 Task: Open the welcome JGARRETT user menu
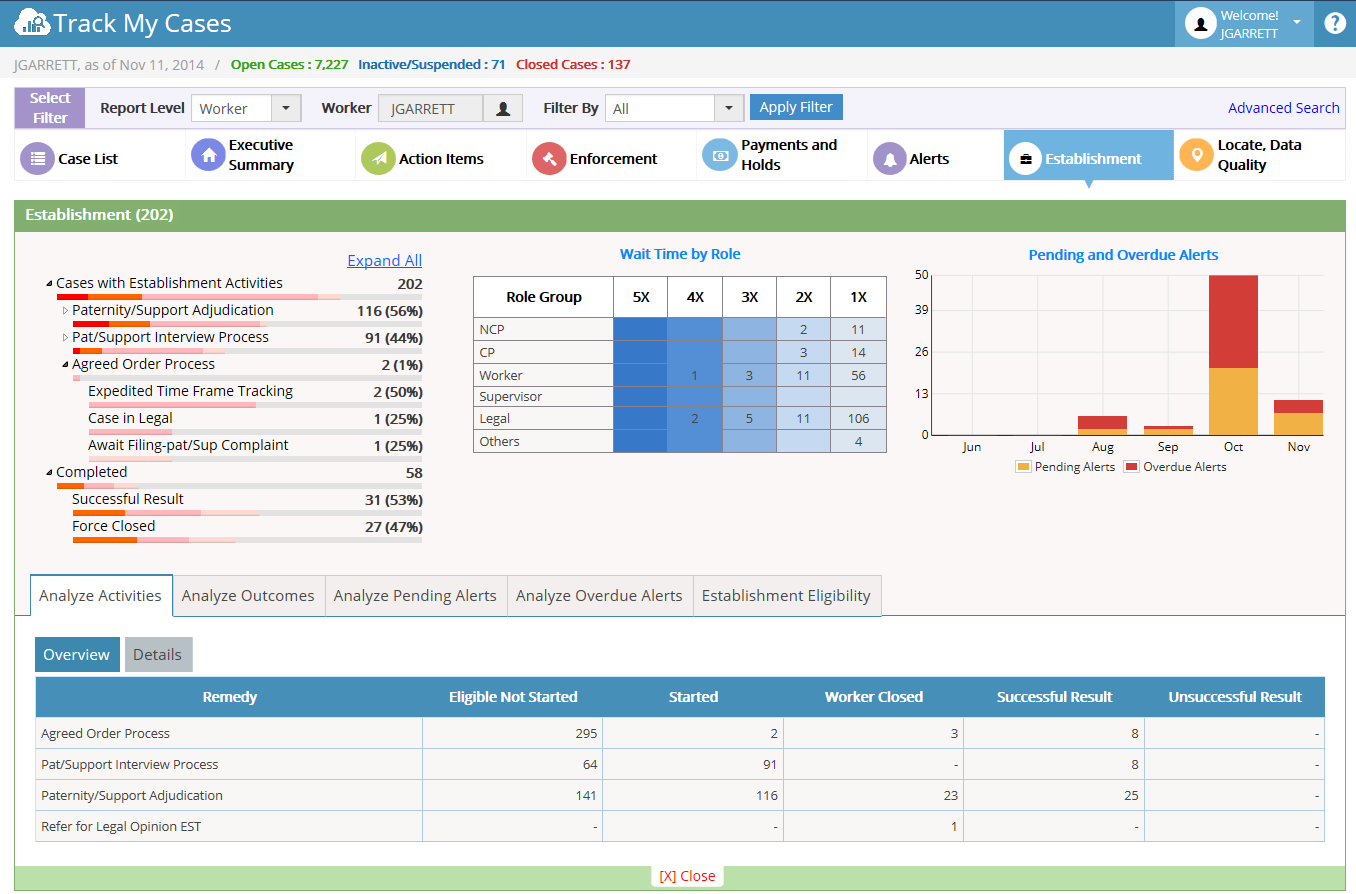[1244, 24]
